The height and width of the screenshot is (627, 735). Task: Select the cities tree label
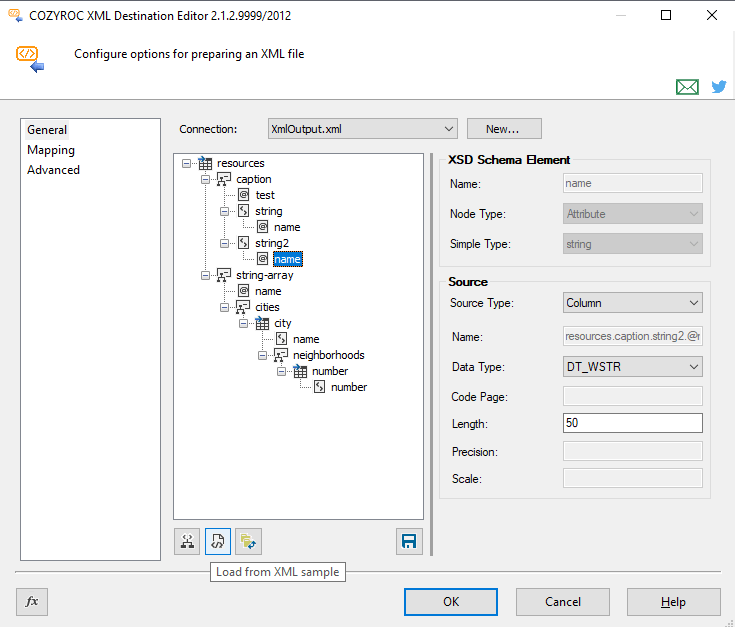click(267, 307)
